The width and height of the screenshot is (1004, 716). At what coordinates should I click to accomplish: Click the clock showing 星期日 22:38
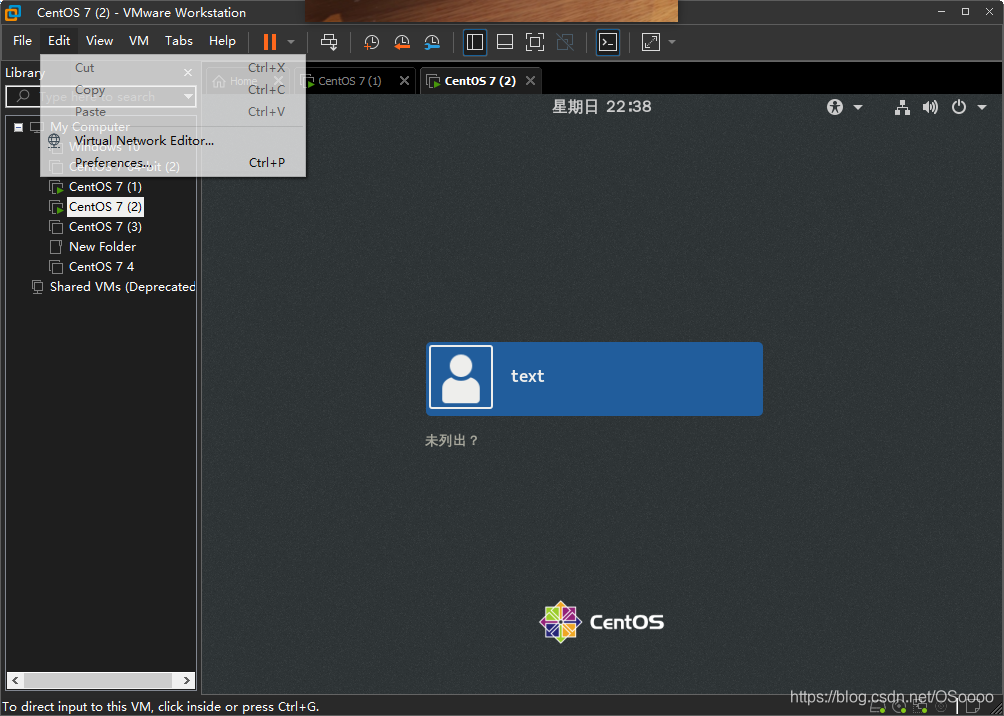[x=601, y=106]
